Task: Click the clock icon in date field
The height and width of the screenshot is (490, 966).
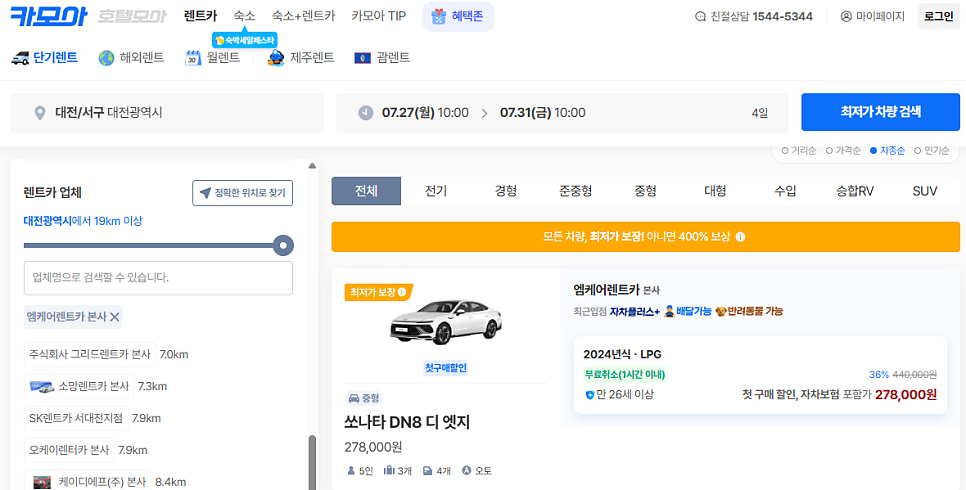Action: click(366, 113)
